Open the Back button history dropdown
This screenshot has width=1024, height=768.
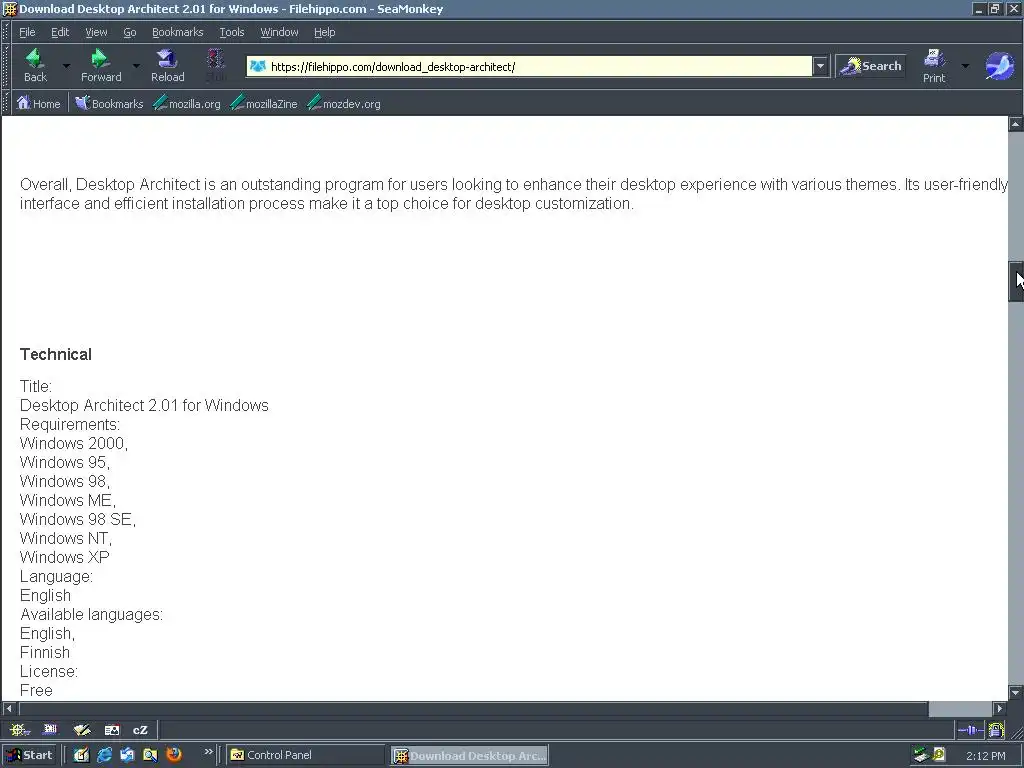tap(66, 66)
